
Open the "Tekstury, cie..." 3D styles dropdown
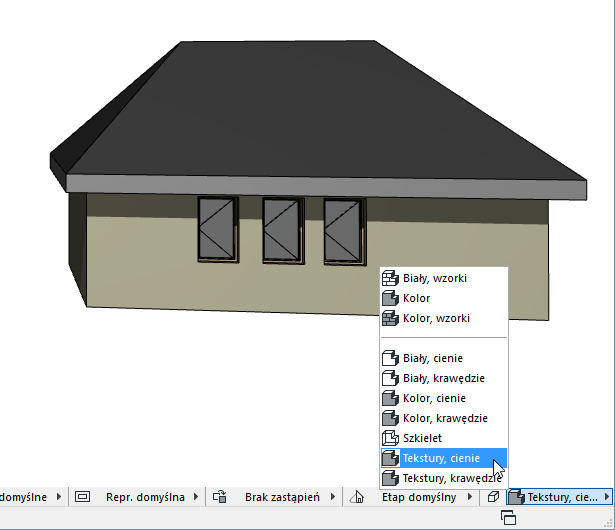point(560,497)
